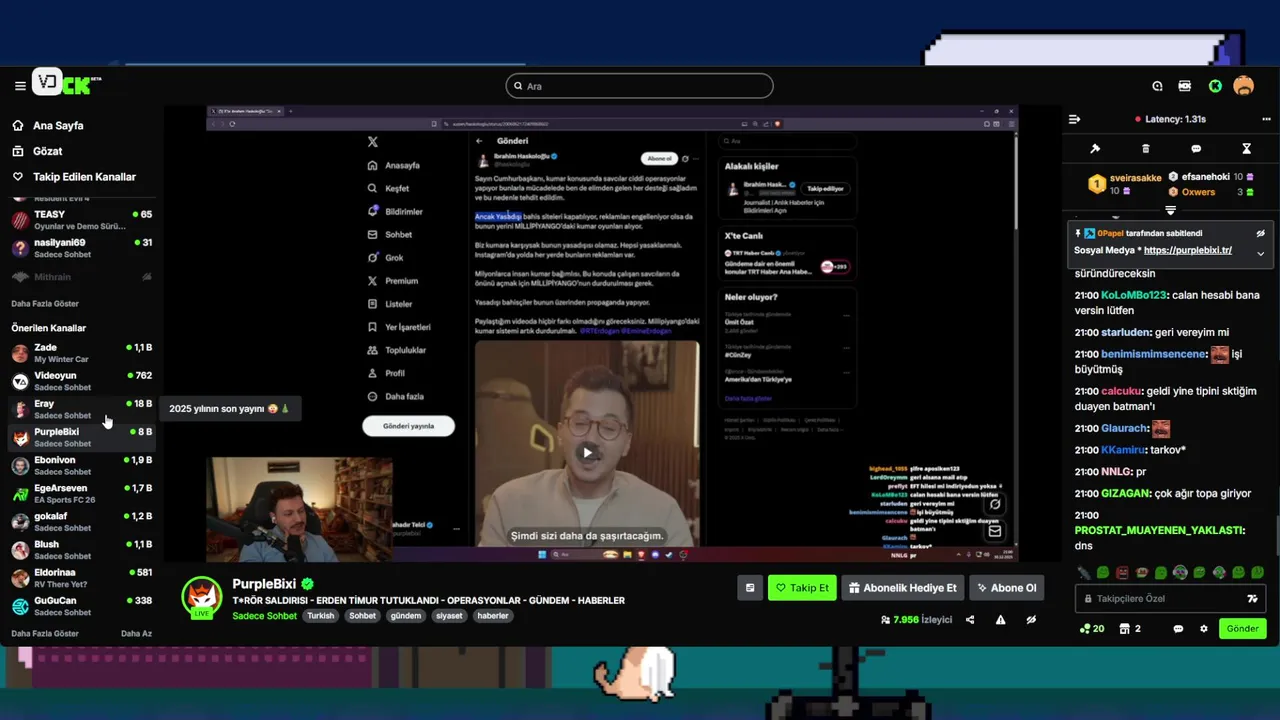Open Eray channel in recommended list
Screen dimensions: 1280x720
(x=82, y=409)
